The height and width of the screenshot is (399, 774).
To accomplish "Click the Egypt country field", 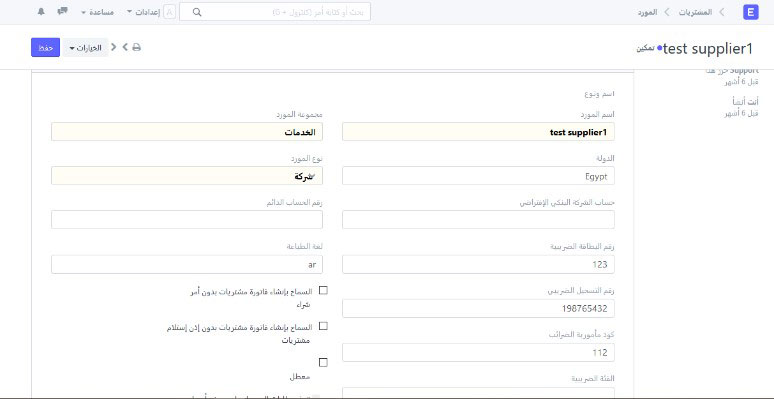I will click(x=478, y=176).
